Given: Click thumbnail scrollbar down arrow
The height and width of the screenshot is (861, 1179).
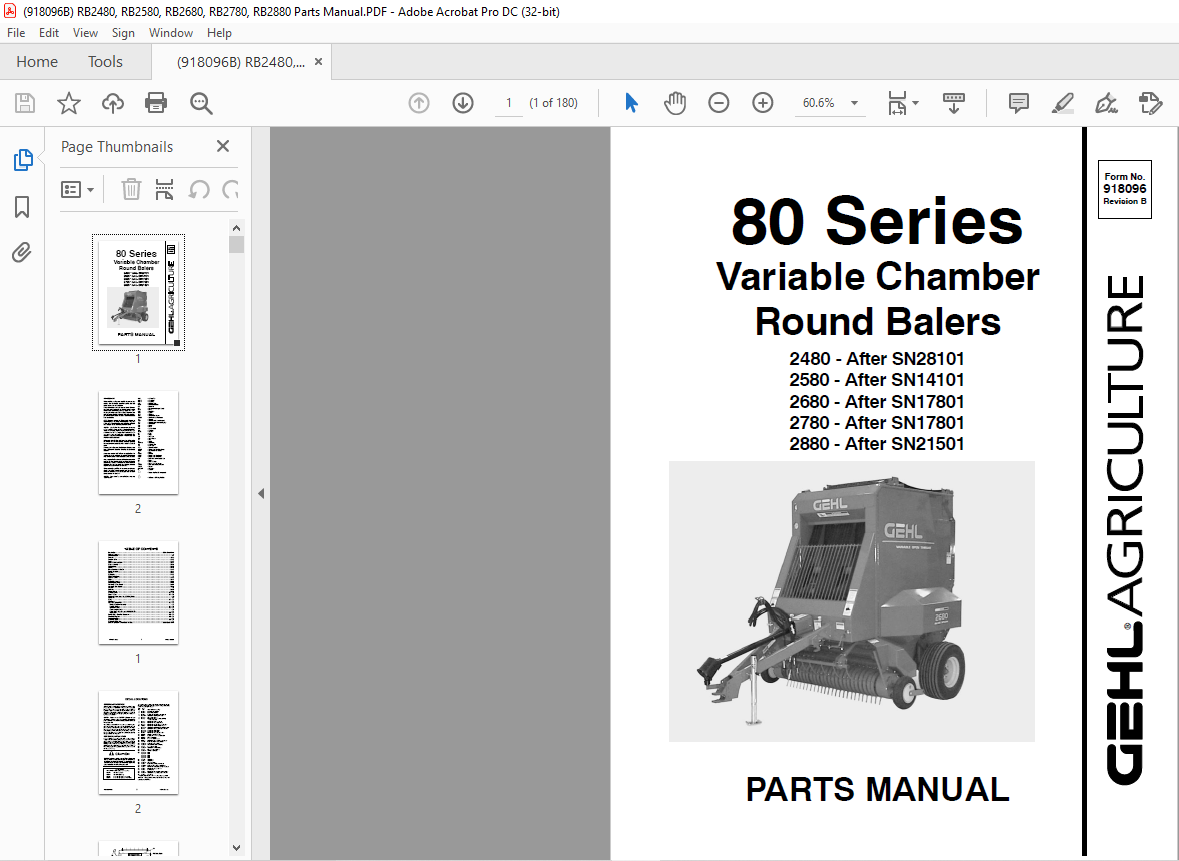Looking at the screenshot, I should (236, 847).
